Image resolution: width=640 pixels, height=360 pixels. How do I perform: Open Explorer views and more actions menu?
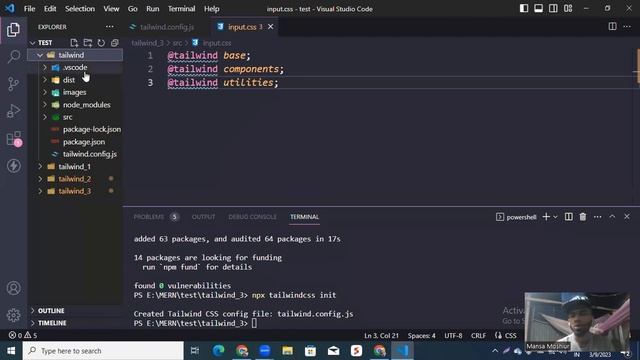(x=109, y=27)
